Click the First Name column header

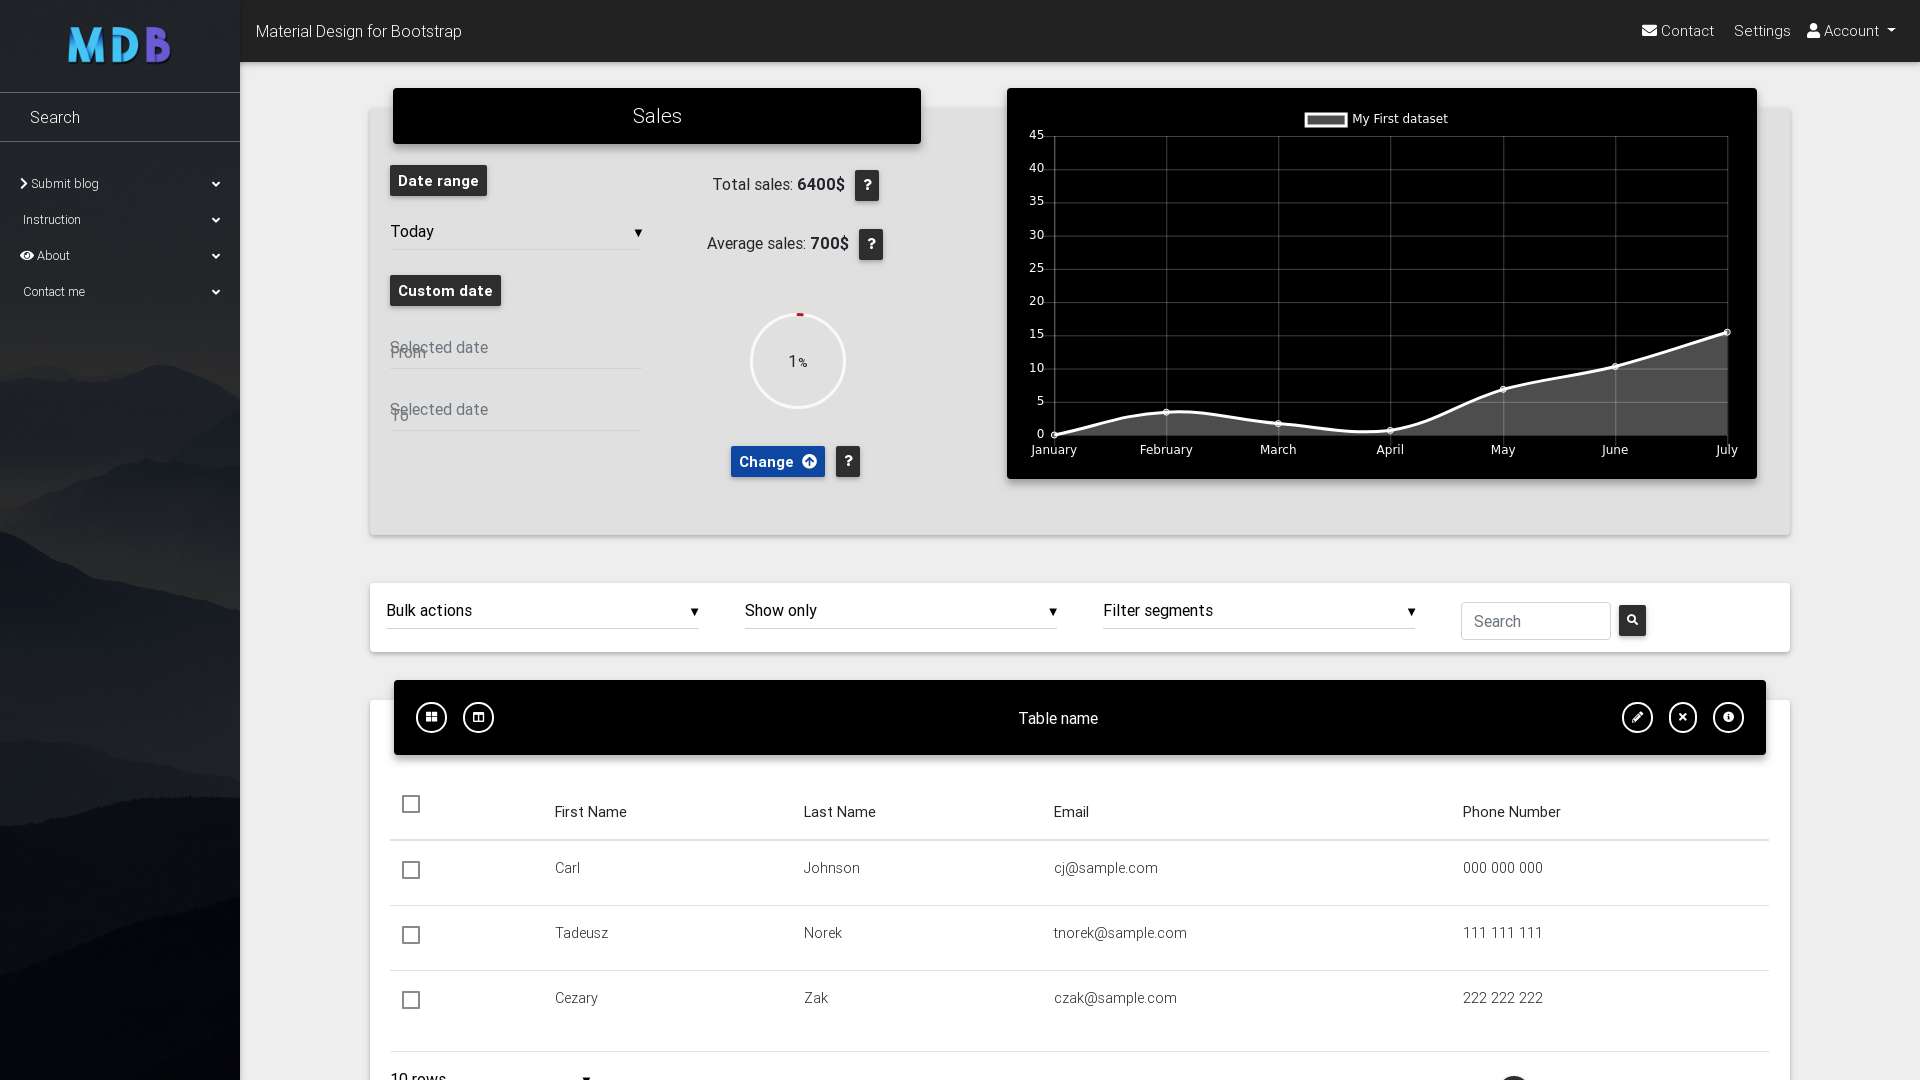pos(591,812)
